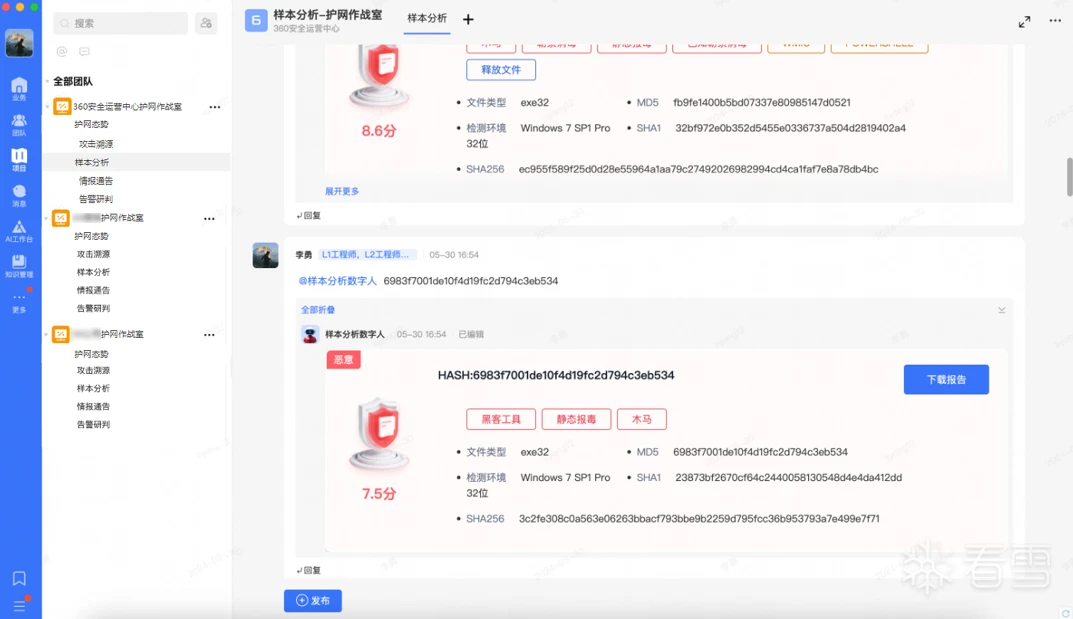Open 消息 messages in sidebar

19,195
